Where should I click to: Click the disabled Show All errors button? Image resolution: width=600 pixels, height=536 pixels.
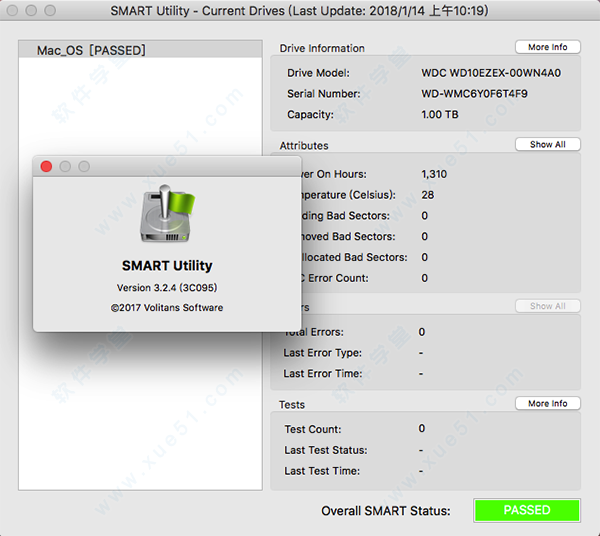(x=548, y=306)
